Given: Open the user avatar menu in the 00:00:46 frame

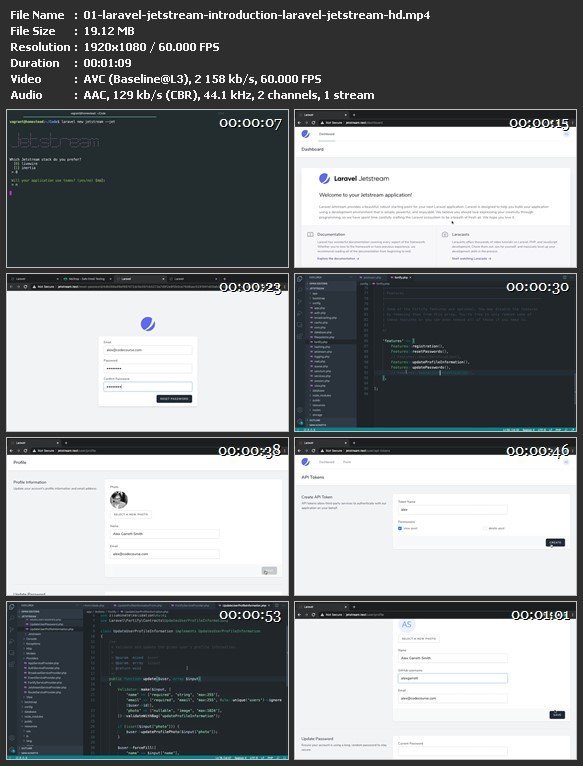Looking at the screenshot, I should pos(566,462).
